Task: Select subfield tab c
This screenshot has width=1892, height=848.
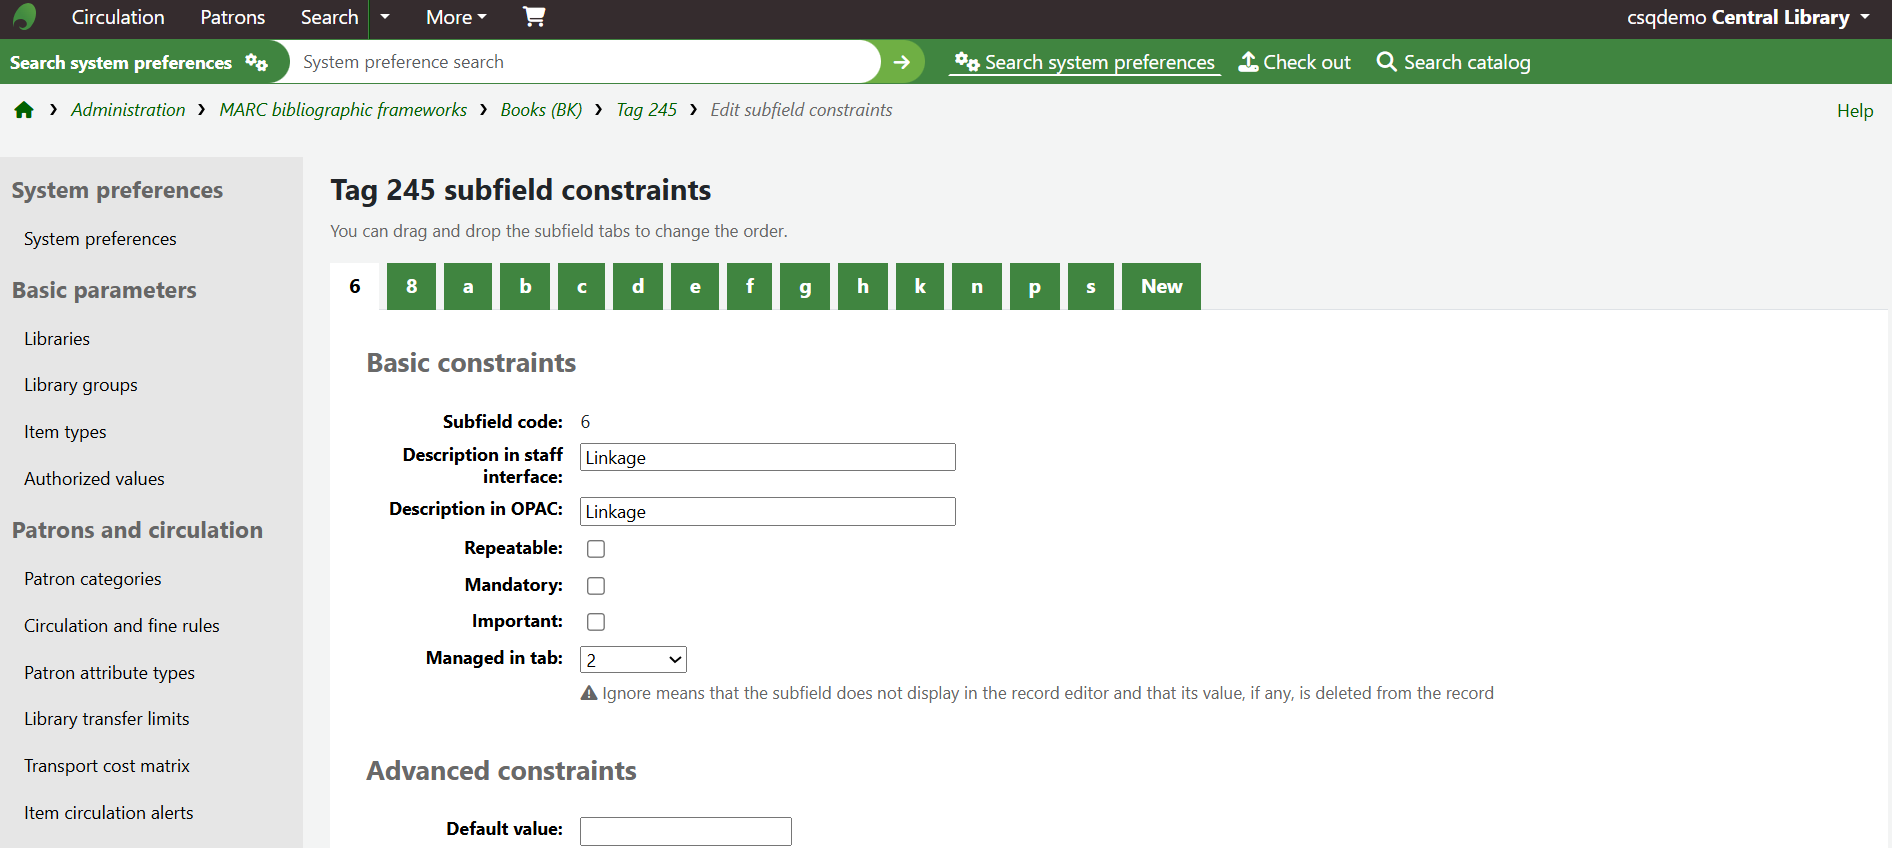Action: 582,287
